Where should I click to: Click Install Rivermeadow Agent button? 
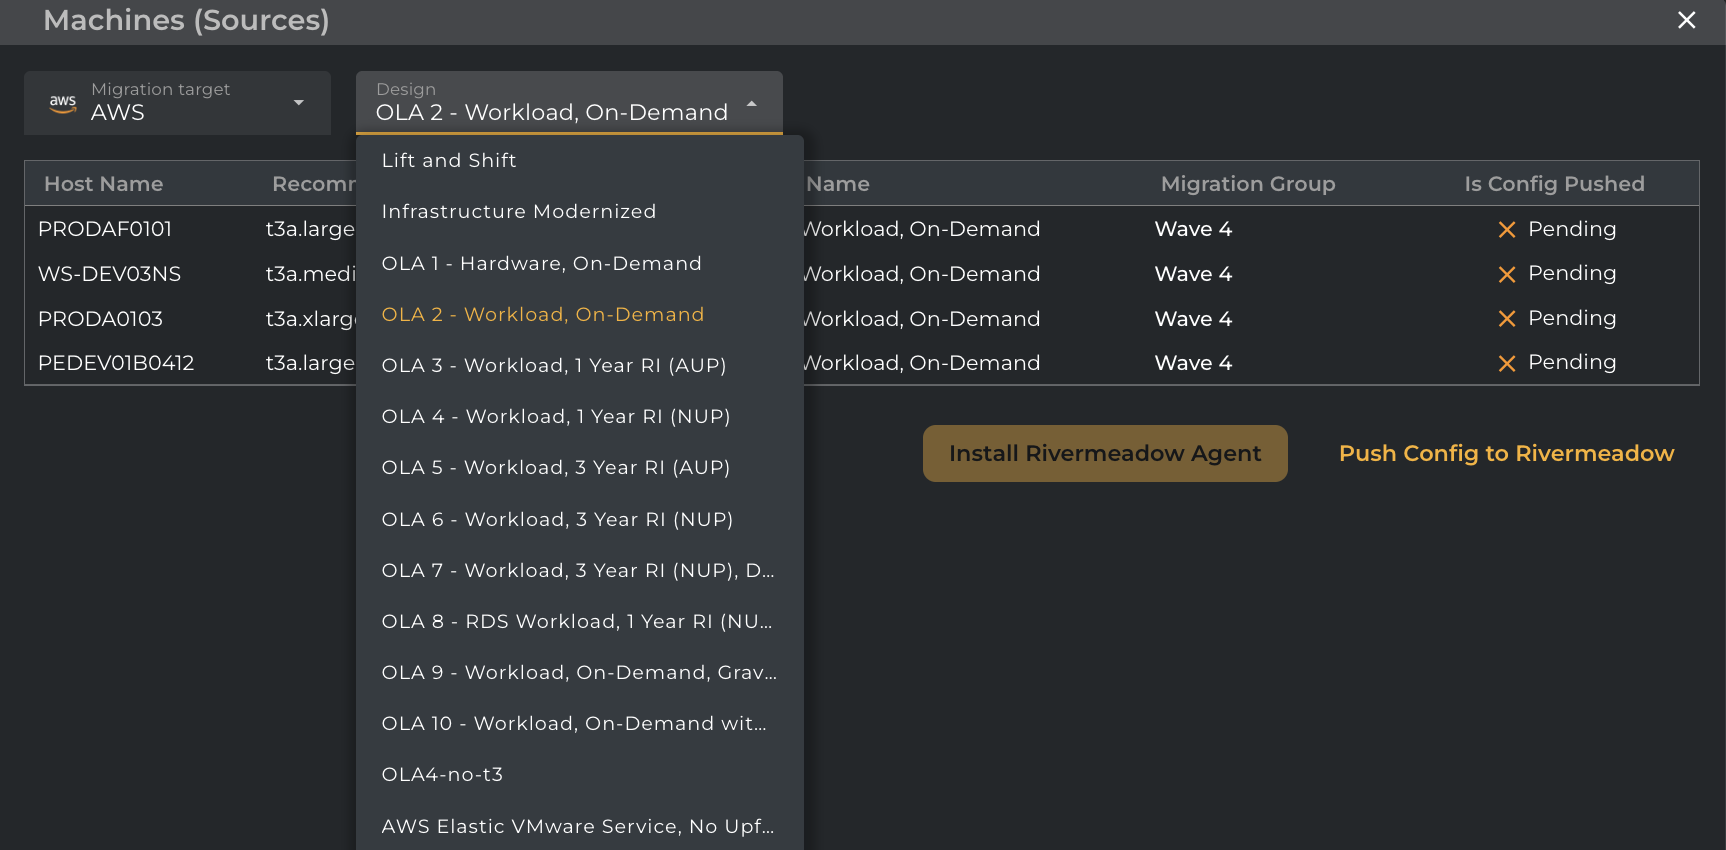(x=1104, y=453)
